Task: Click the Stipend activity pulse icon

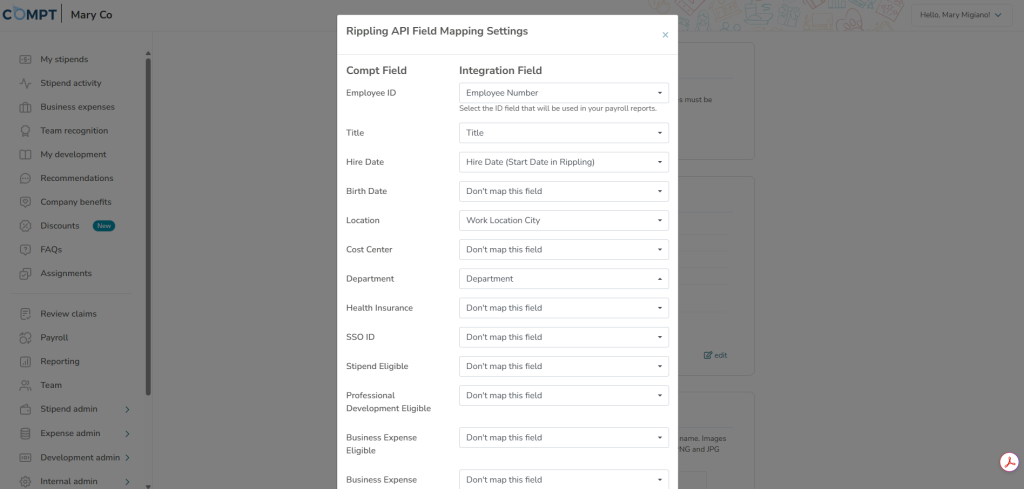Action: tap(25, 83)
